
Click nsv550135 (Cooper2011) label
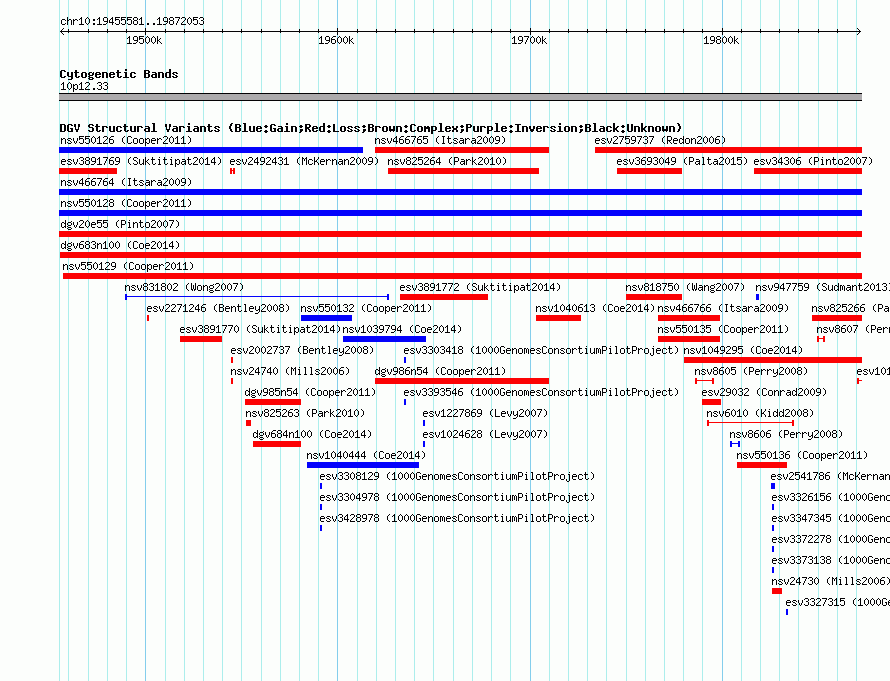coord(723,329)
